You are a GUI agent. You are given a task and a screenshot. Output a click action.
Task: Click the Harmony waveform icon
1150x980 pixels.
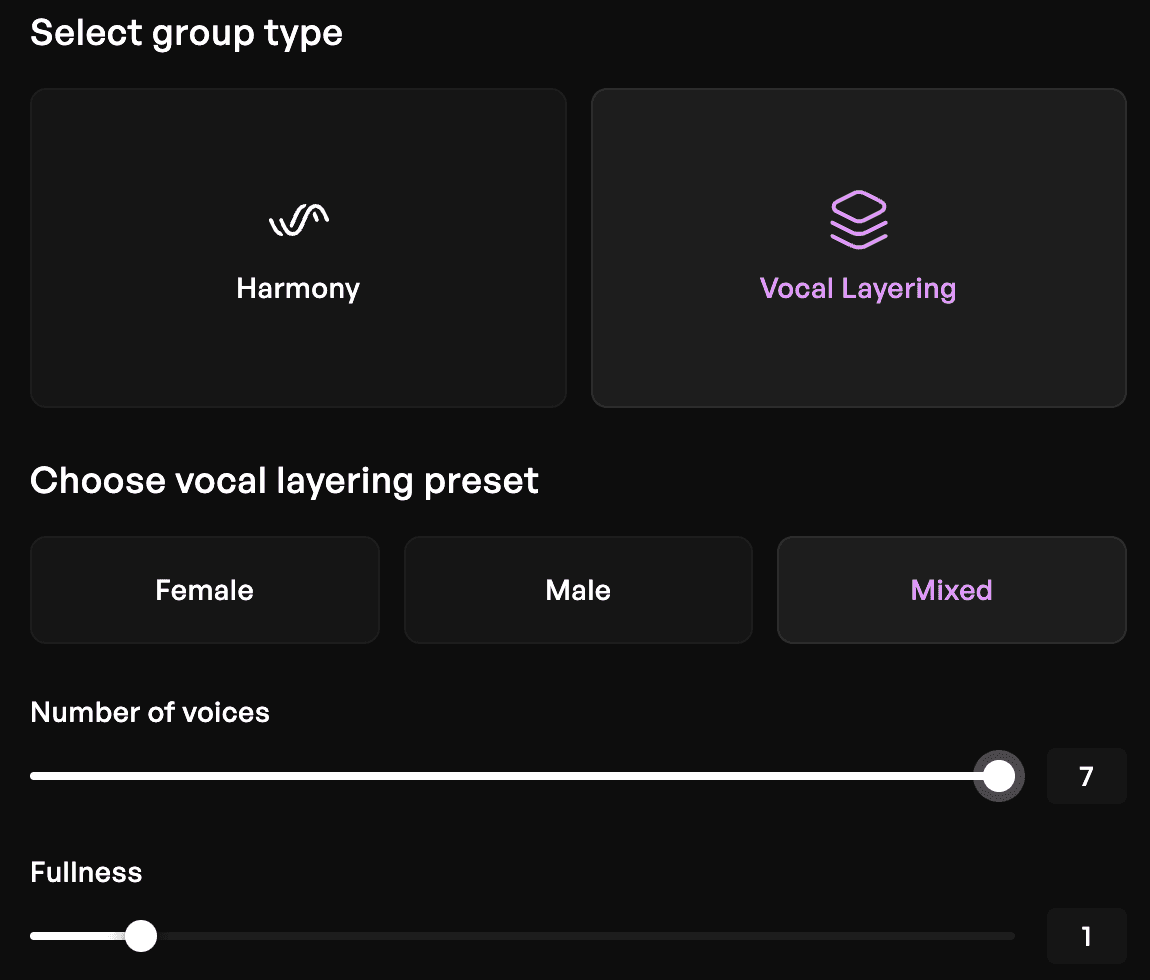click(298, 219)
